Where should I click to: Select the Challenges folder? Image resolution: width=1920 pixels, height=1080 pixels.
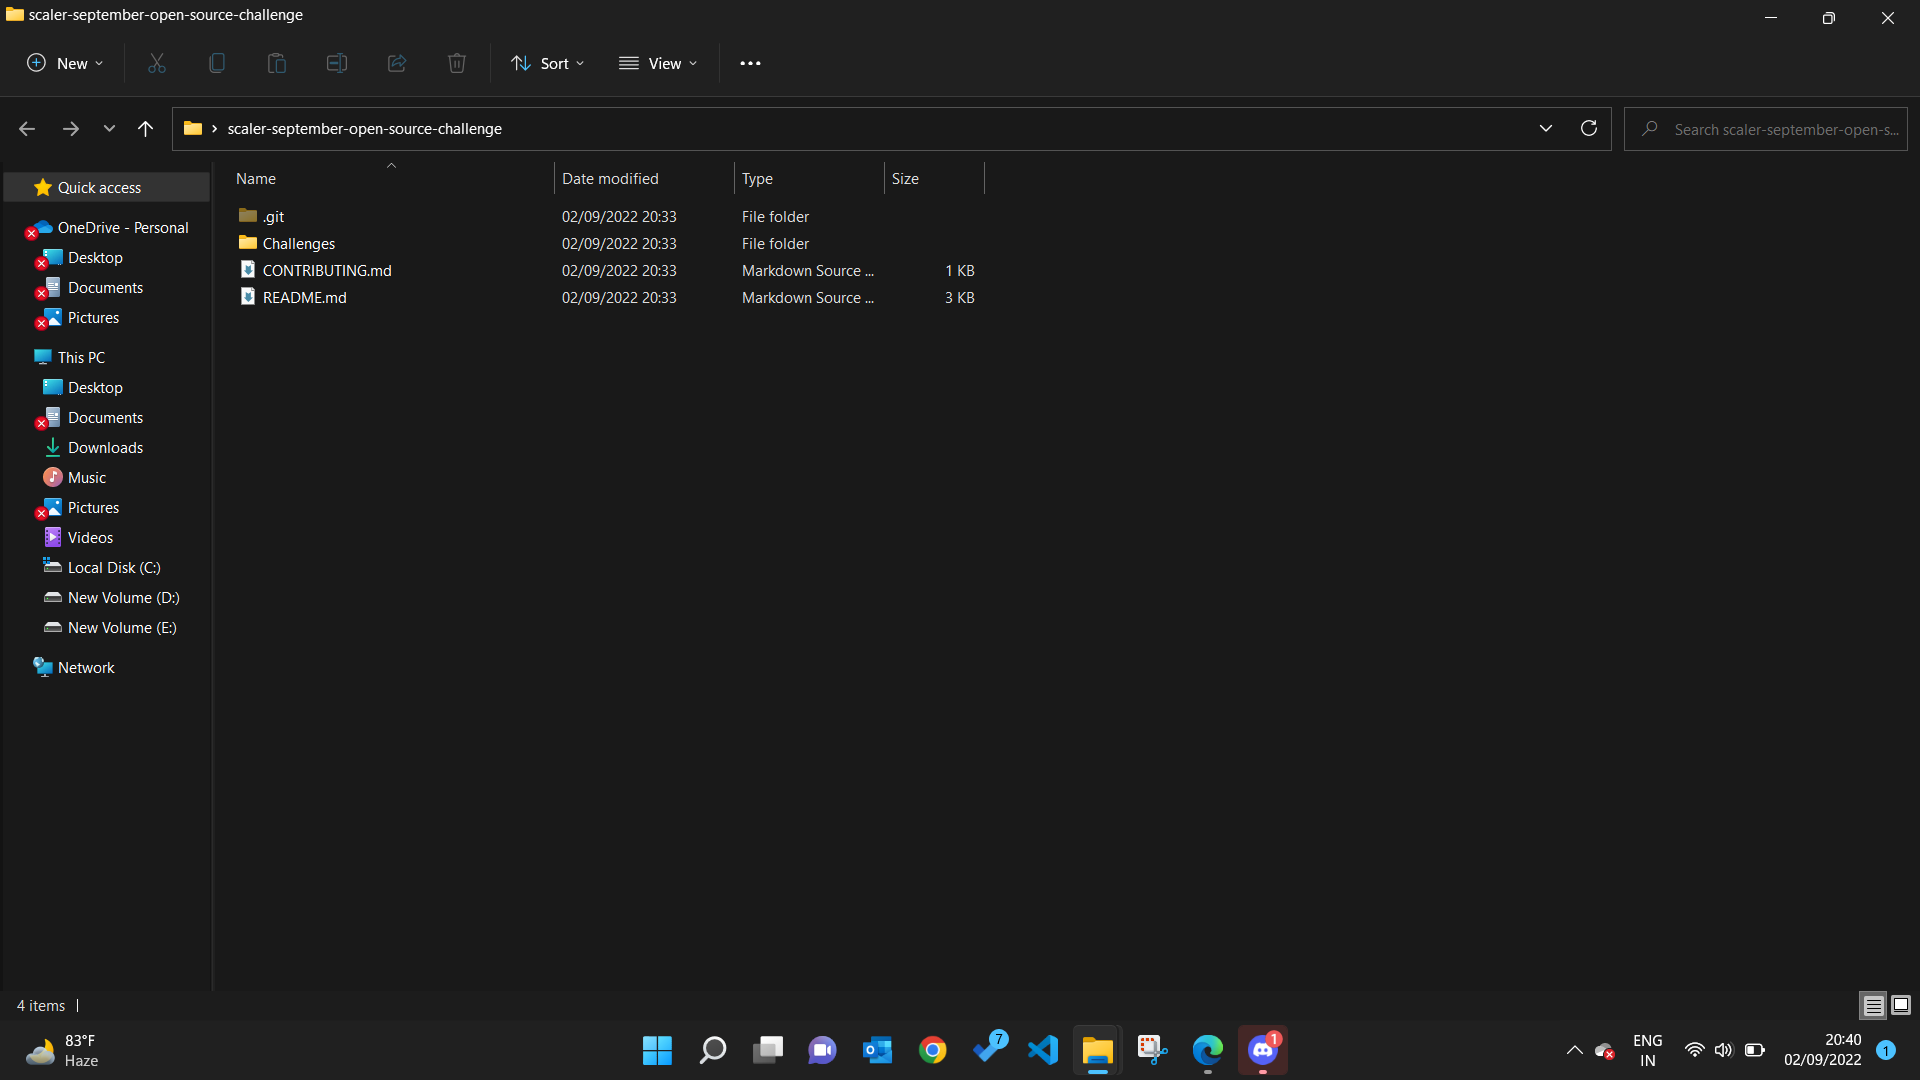[x=298, y=243]
